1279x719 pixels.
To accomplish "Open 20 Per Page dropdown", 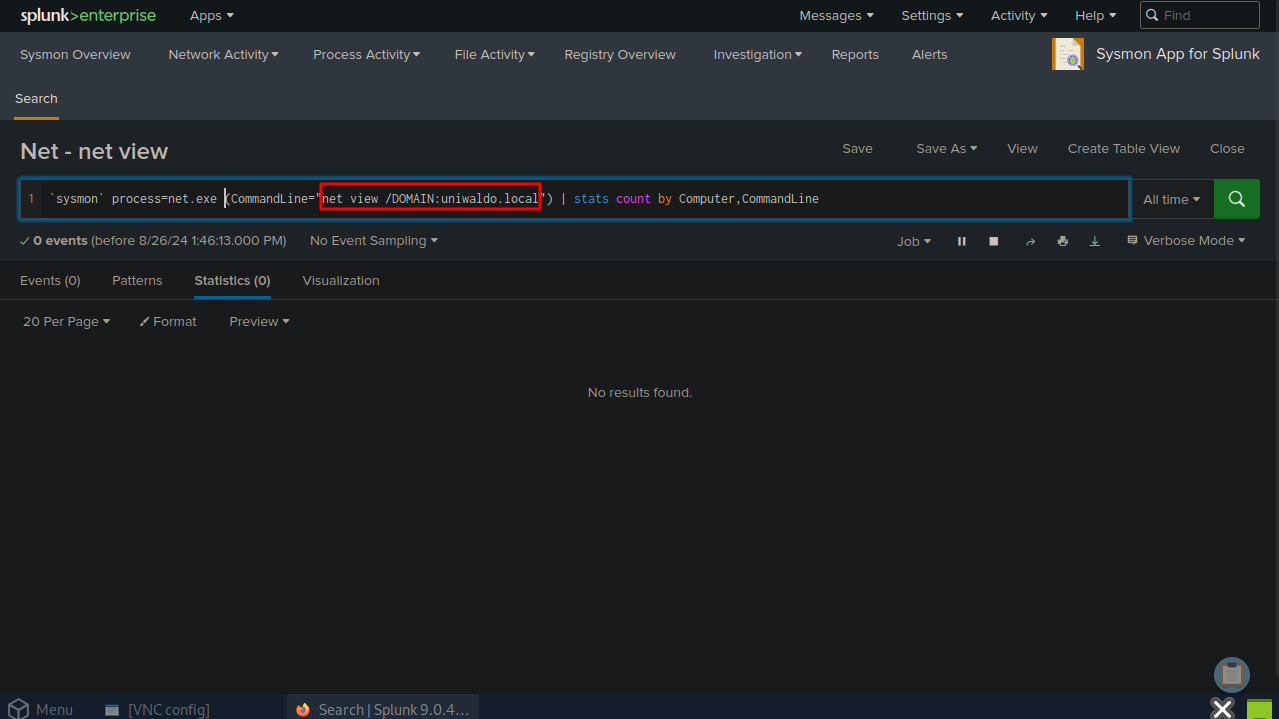I will pos(66,321).
